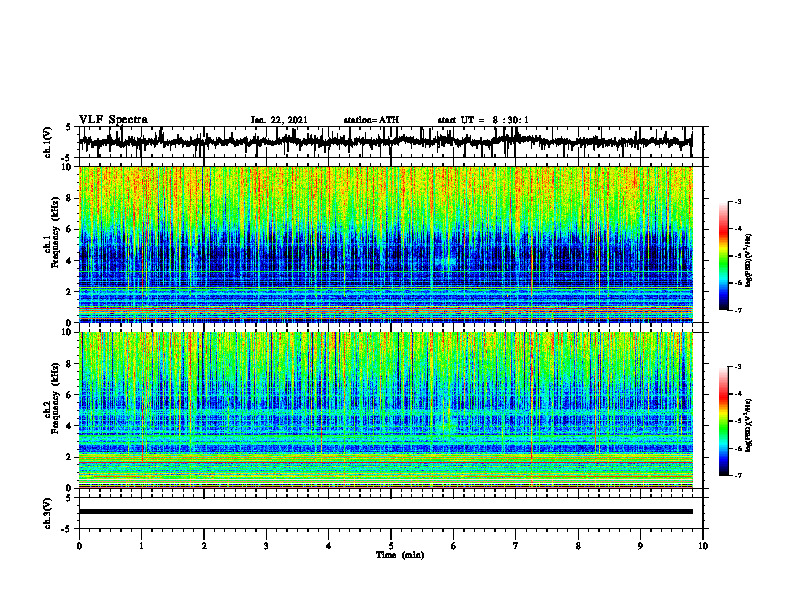Viewport: 792px width, 612px height.
Task: Click the ch.2 colorbar log(PSD) label
Action: click(749, 426)
